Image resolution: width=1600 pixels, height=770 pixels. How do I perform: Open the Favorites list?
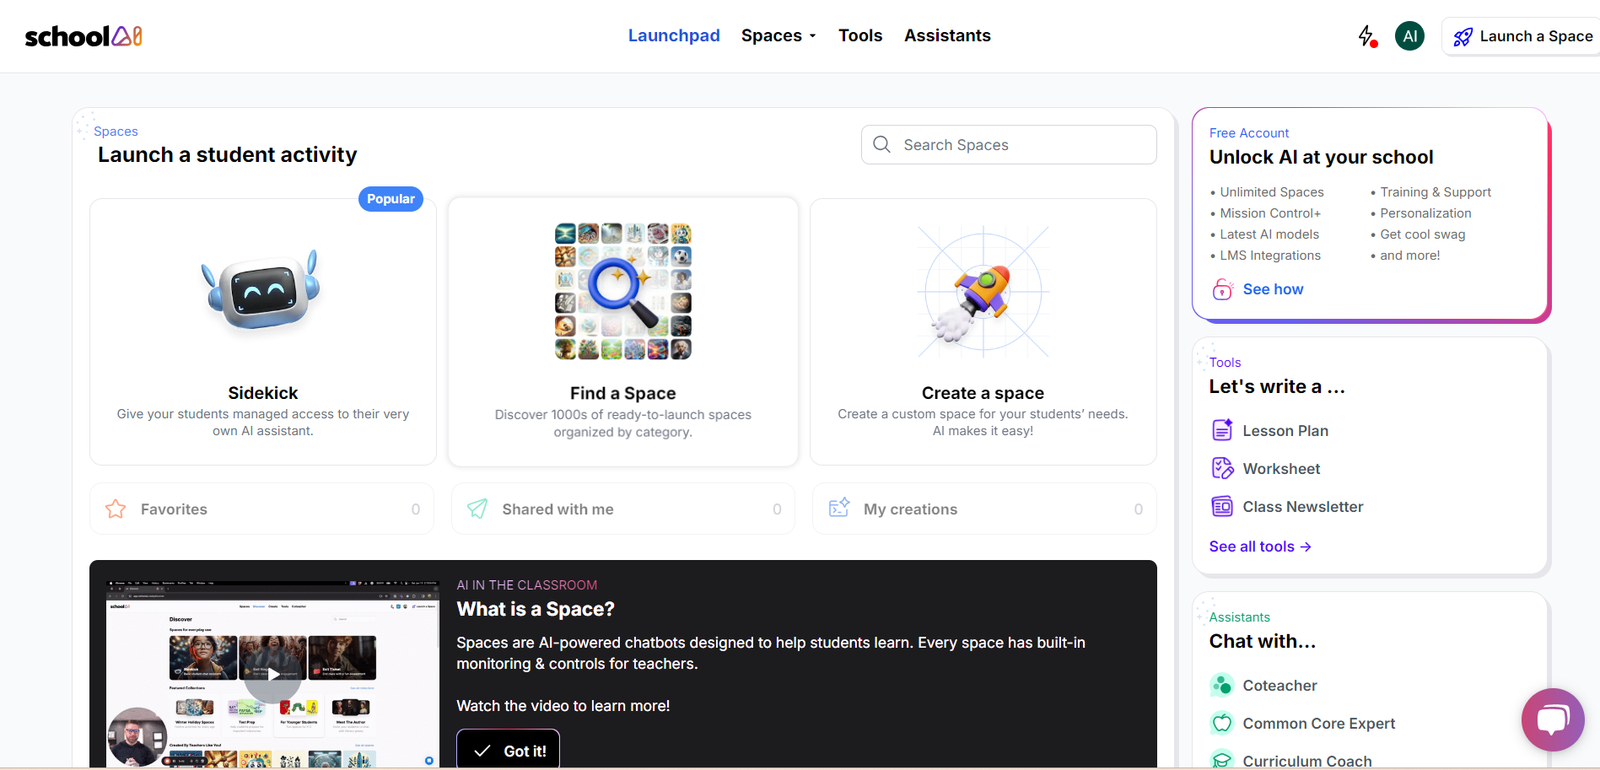(x=262, y=509)
